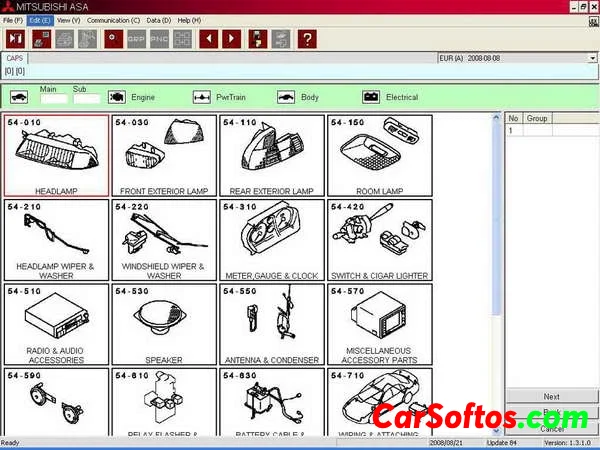Open the 54-530 Speaker thumbnail
Image resolution: width=600 pixels, height=450 pixels.
click(x=164, y=325)
